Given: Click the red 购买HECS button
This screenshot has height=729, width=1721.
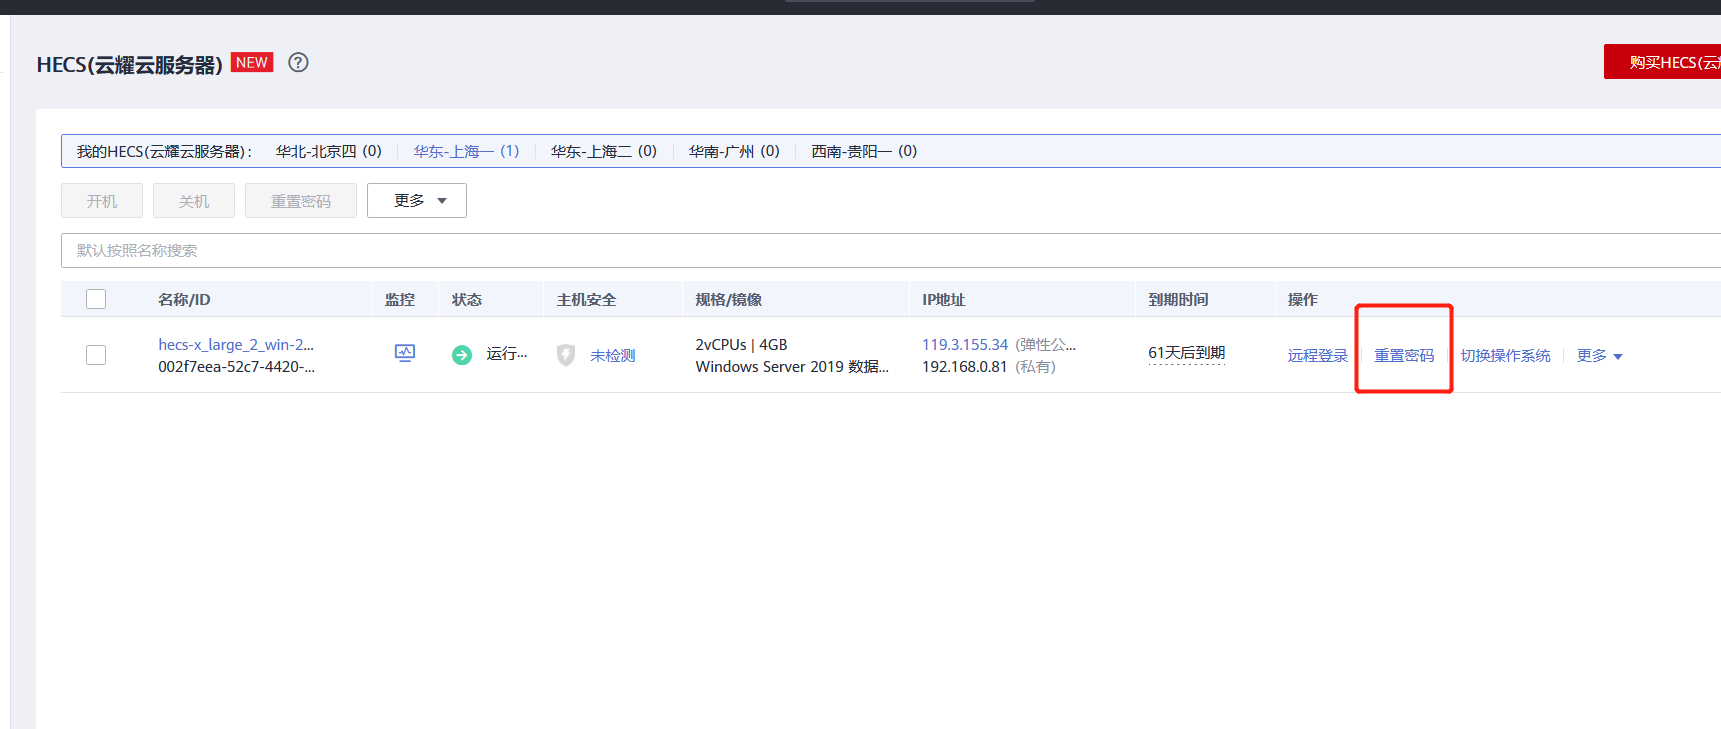Looking at the screenshot, I should tap(1662, 62).
